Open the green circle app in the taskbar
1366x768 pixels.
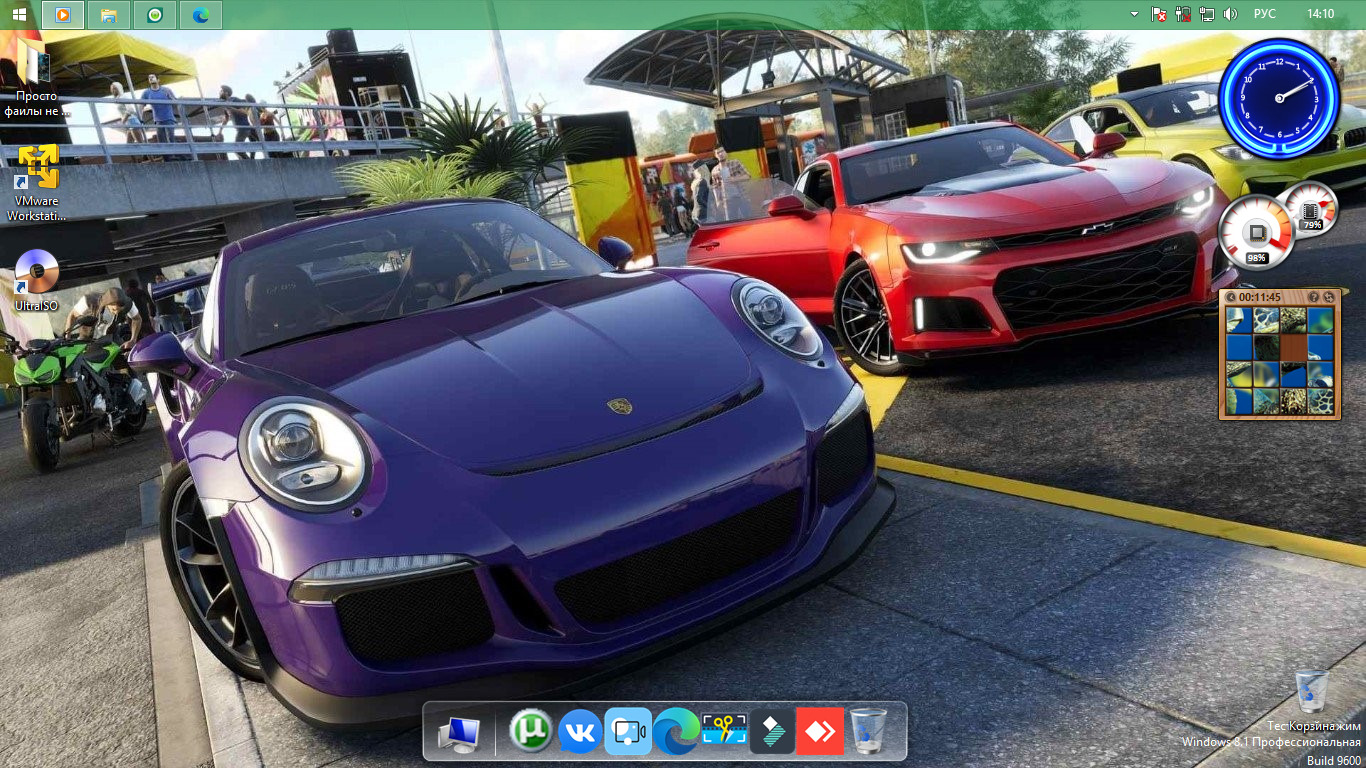tap(155, 14)
